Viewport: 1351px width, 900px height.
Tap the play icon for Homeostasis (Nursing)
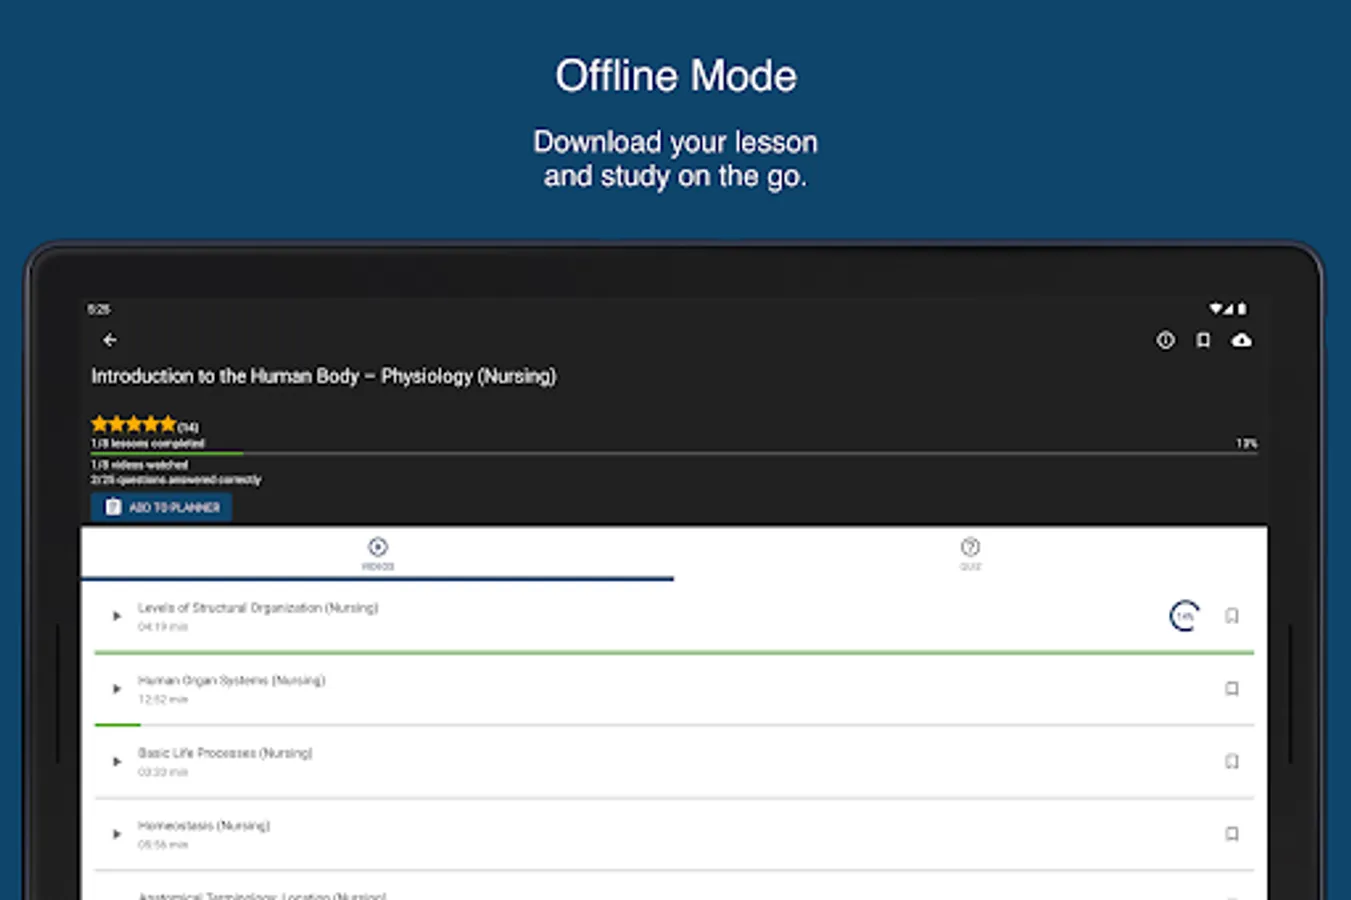[x=116, y=834]
